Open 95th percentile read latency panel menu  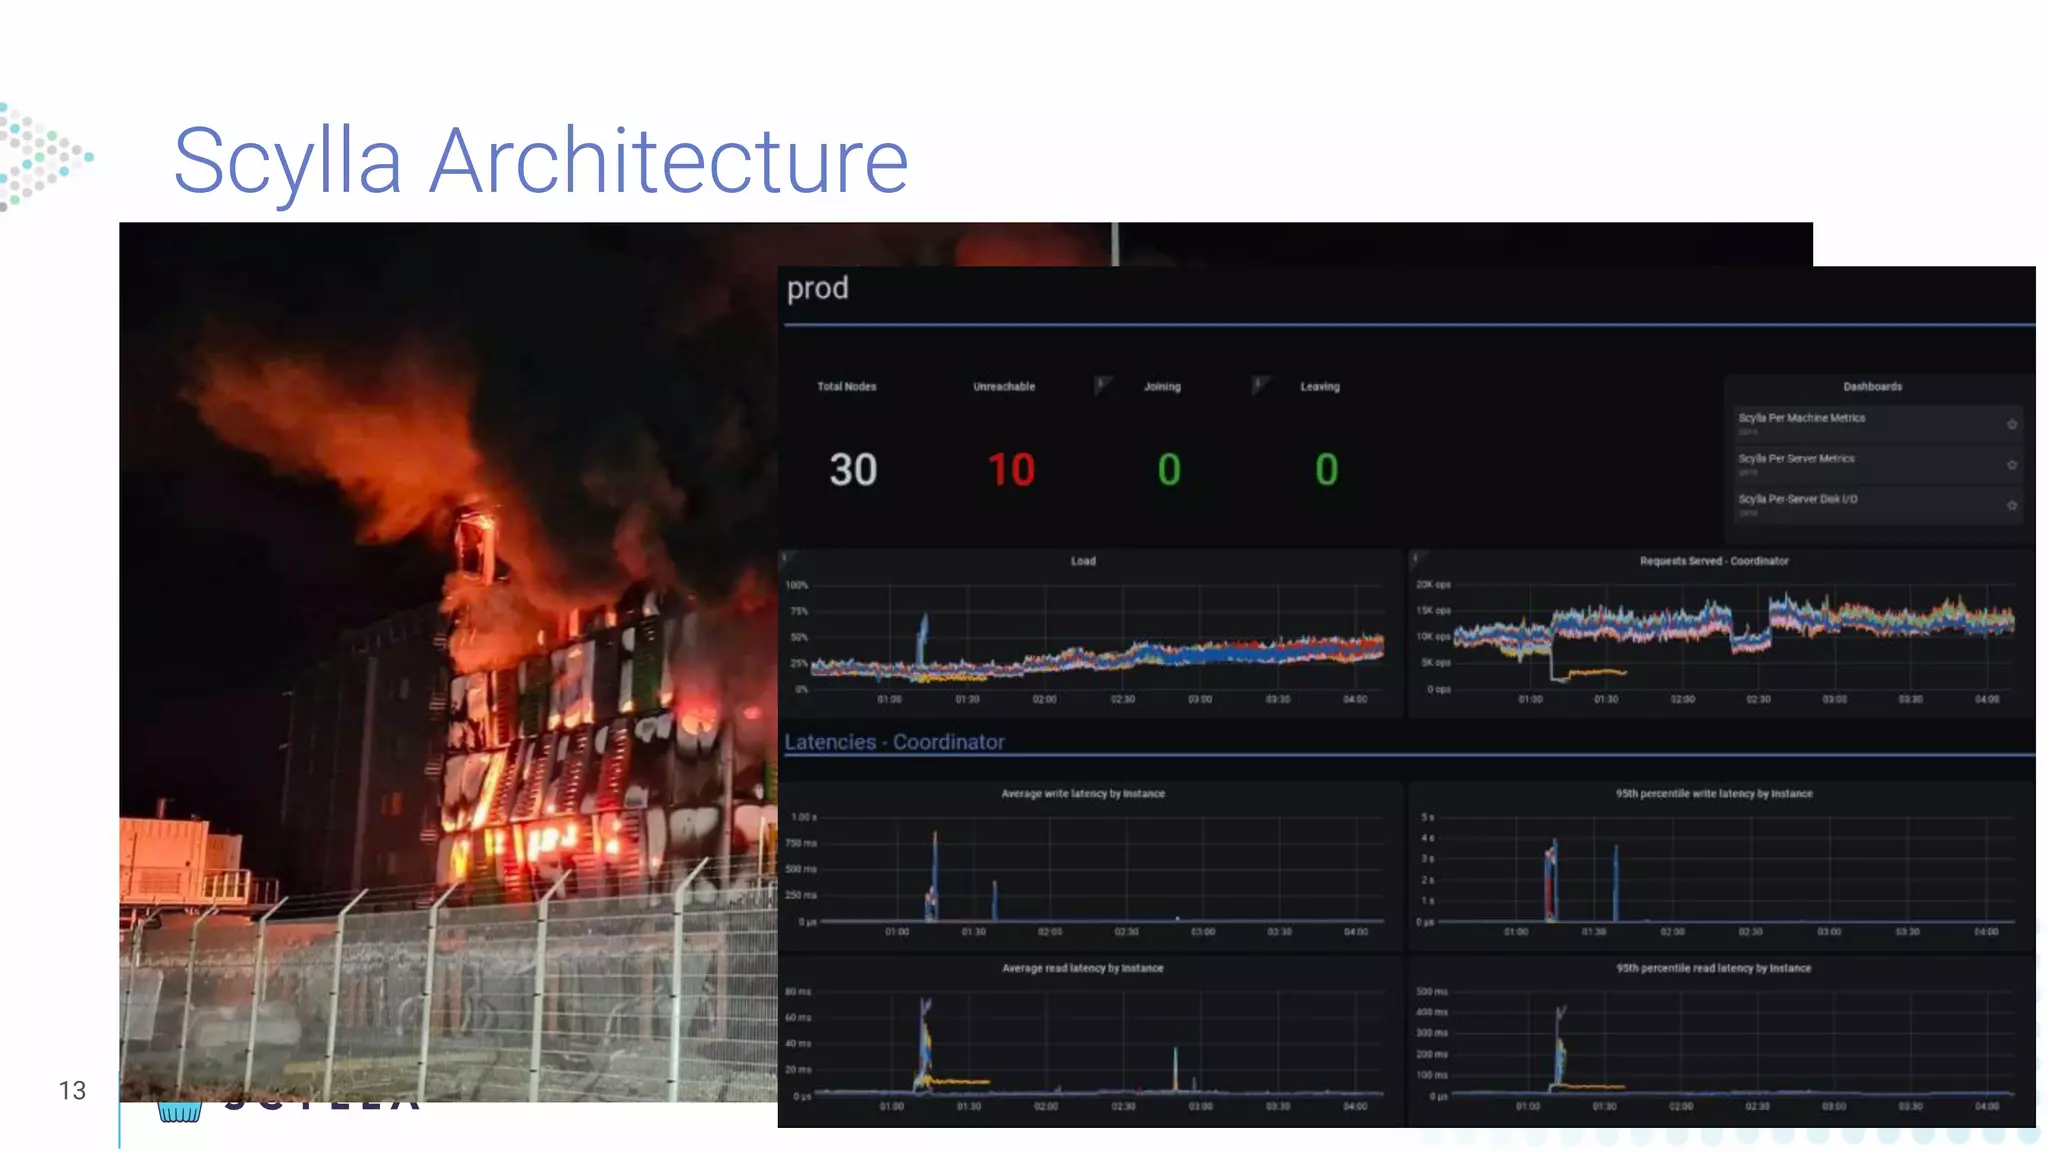pyautogui.click(x=1714, y=968)
